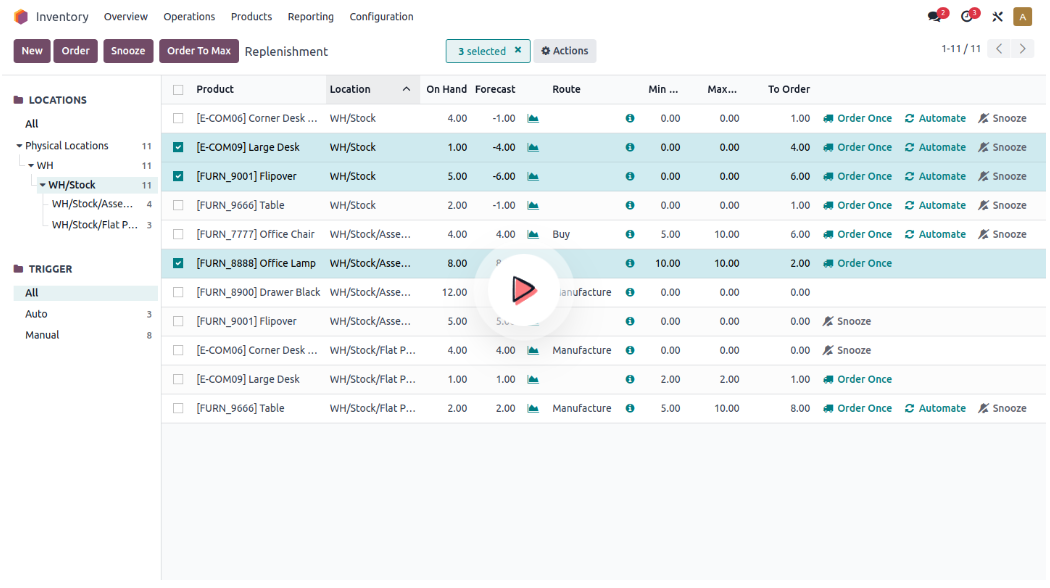Image resolution: width=1050 pixels, height=588 pixels.
Task: Sort by the Product column header
Action: tap(215, 89)
